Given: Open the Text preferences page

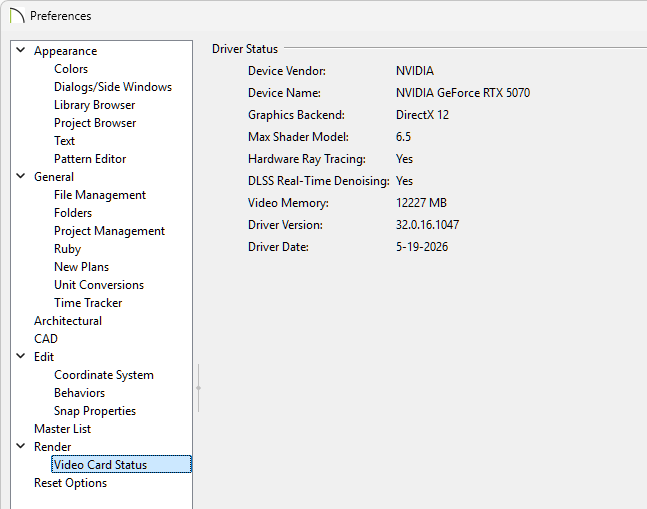Looking at the screenshot, I should tap(64, 141).
